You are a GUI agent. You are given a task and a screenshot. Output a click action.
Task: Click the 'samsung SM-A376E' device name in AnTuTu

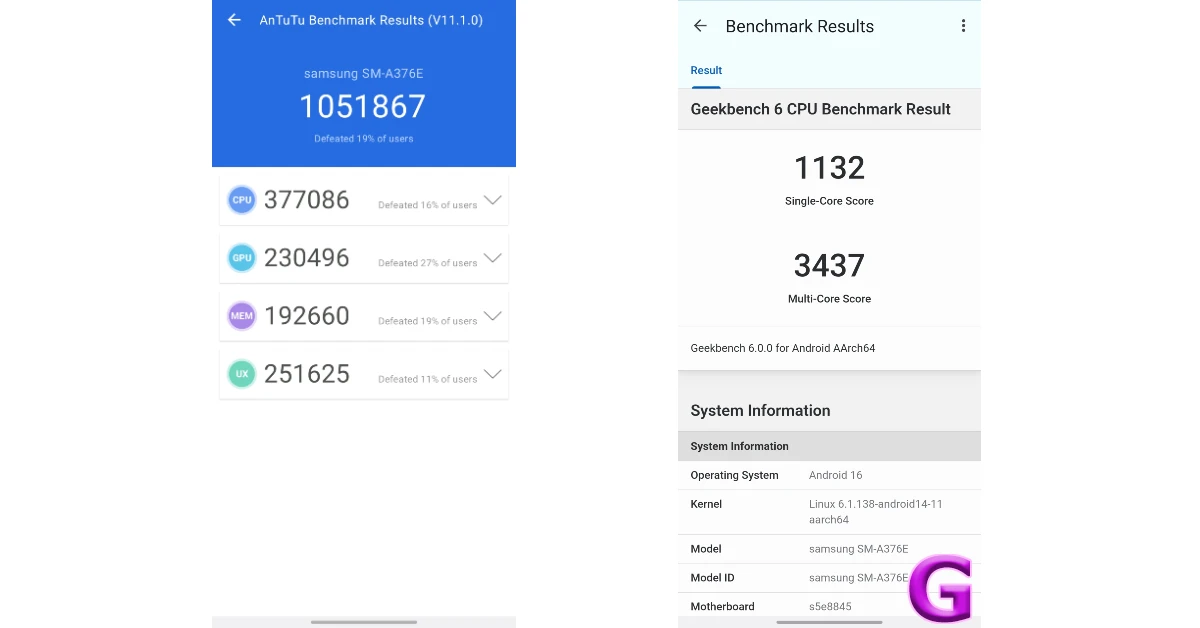coord(363,74)
